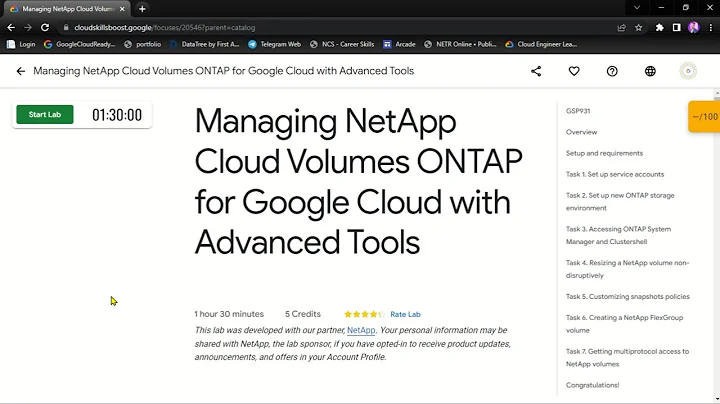Open a new tab with the plus icon
The width and height of the screenshot is (720, 404).
point(142,9)
